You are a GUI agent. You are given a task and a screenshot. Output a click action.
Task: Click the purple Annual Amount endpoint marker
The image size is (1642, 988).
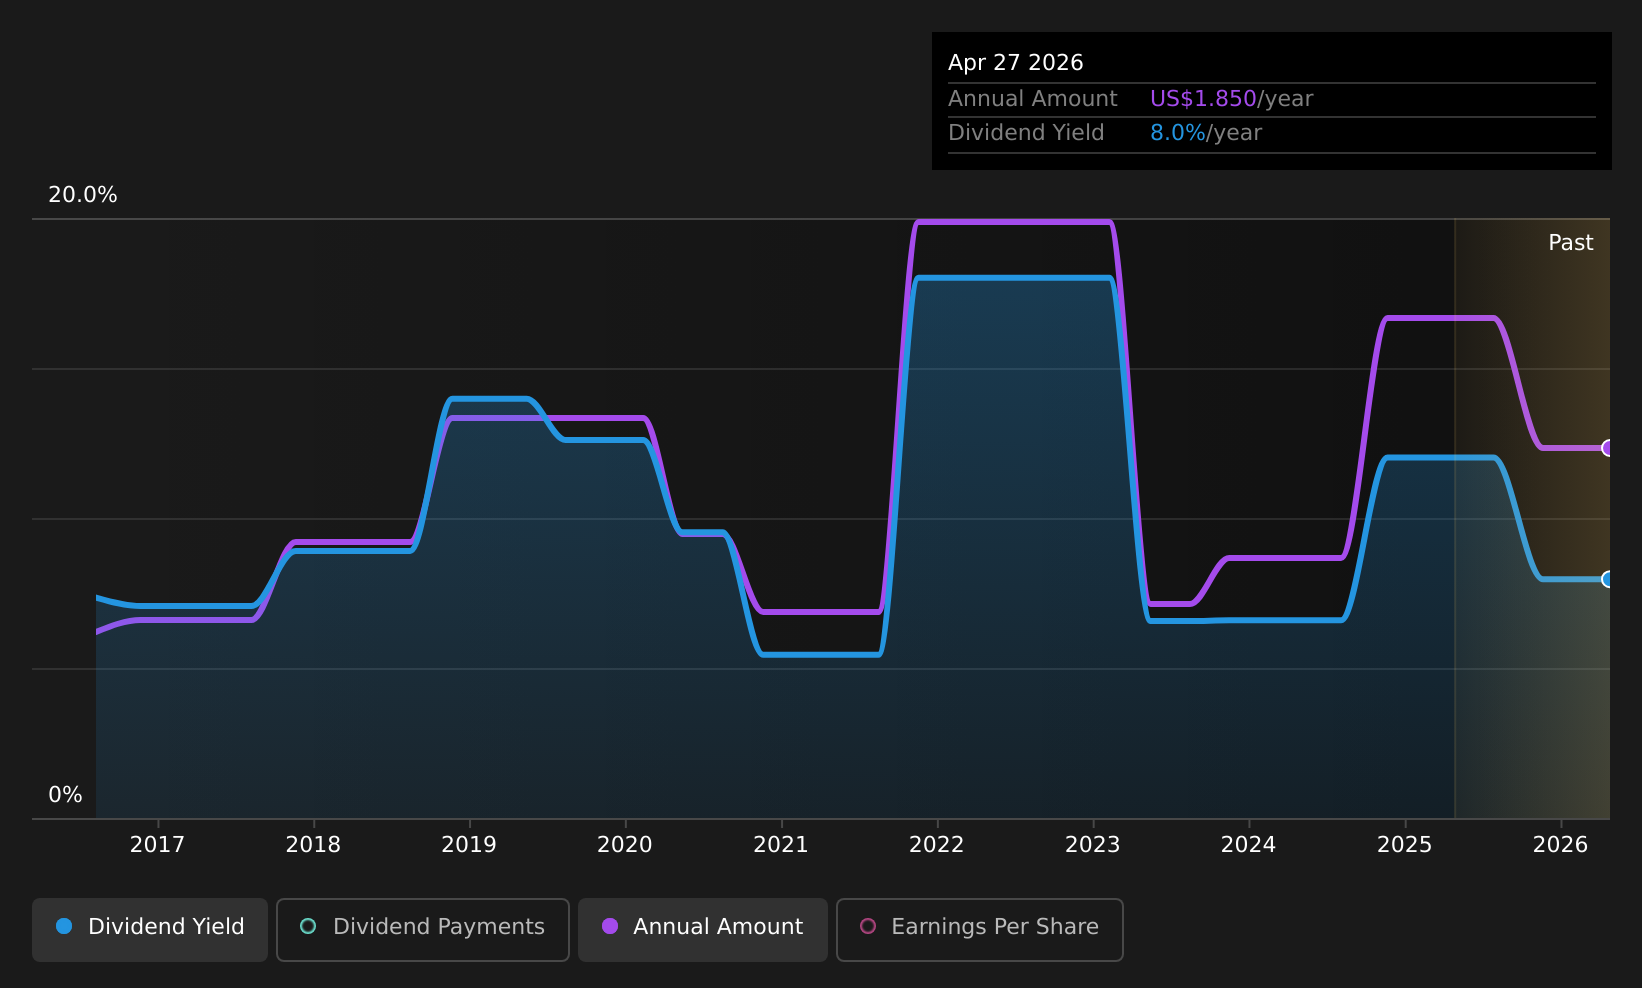coord(1608,448)
